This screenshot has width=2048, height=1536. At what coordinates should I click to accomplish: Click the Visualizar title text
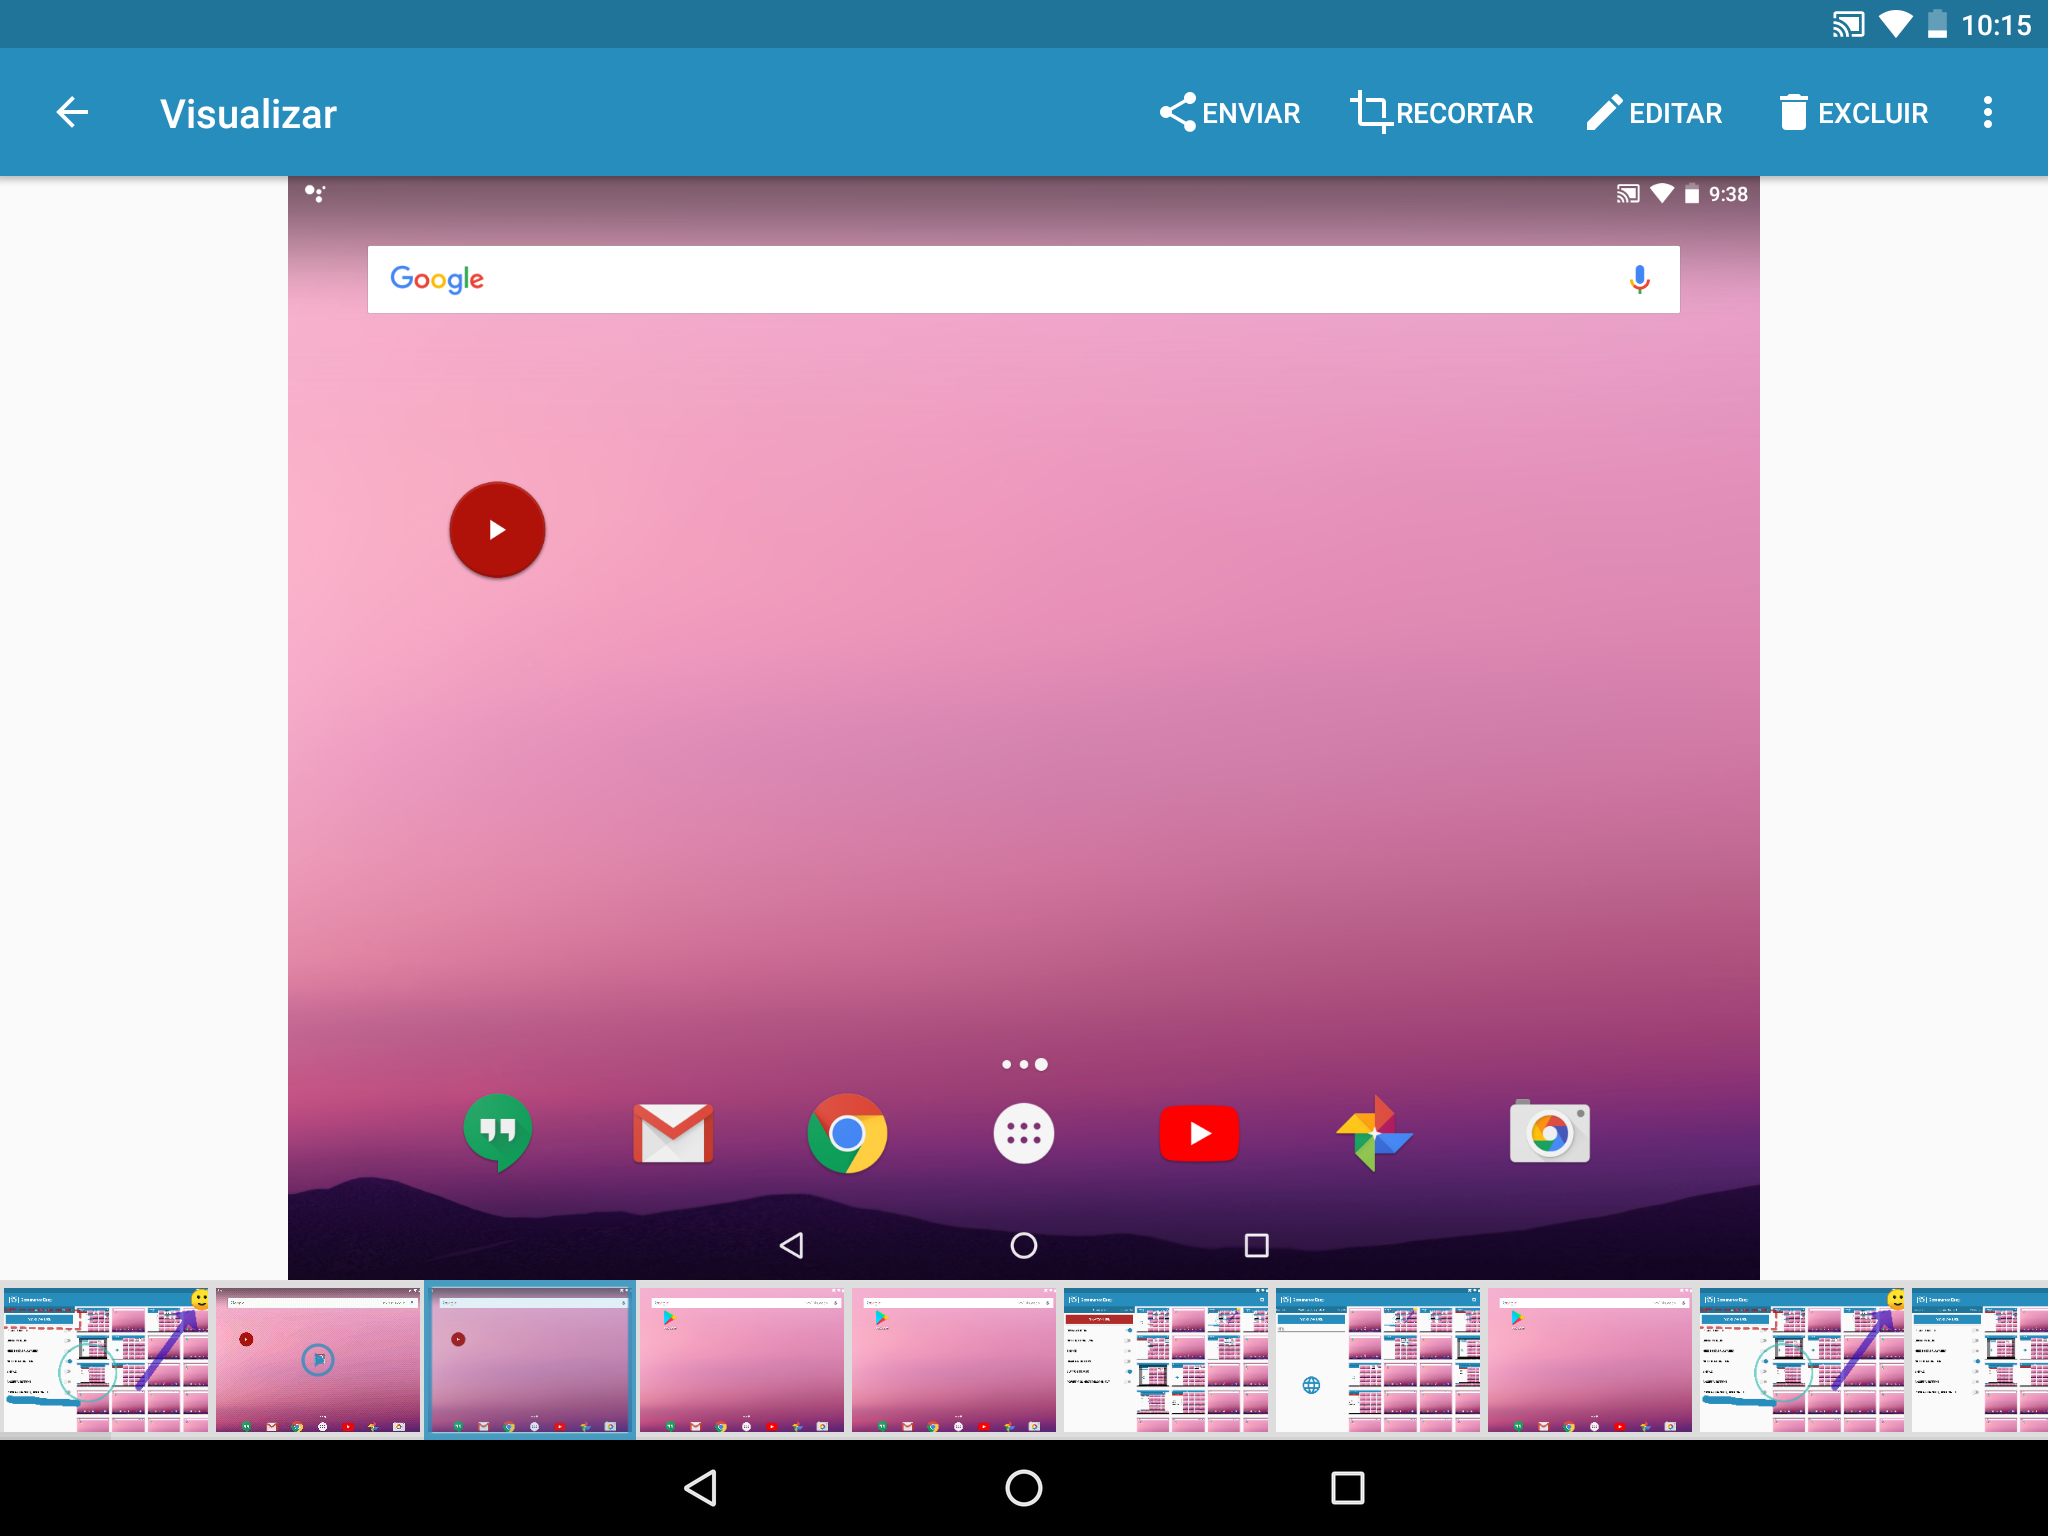coord(248,113)
